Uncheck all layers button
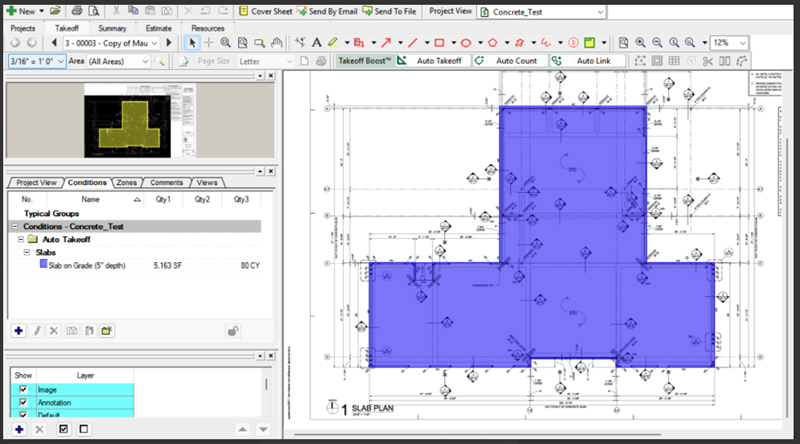 [84, 429]
